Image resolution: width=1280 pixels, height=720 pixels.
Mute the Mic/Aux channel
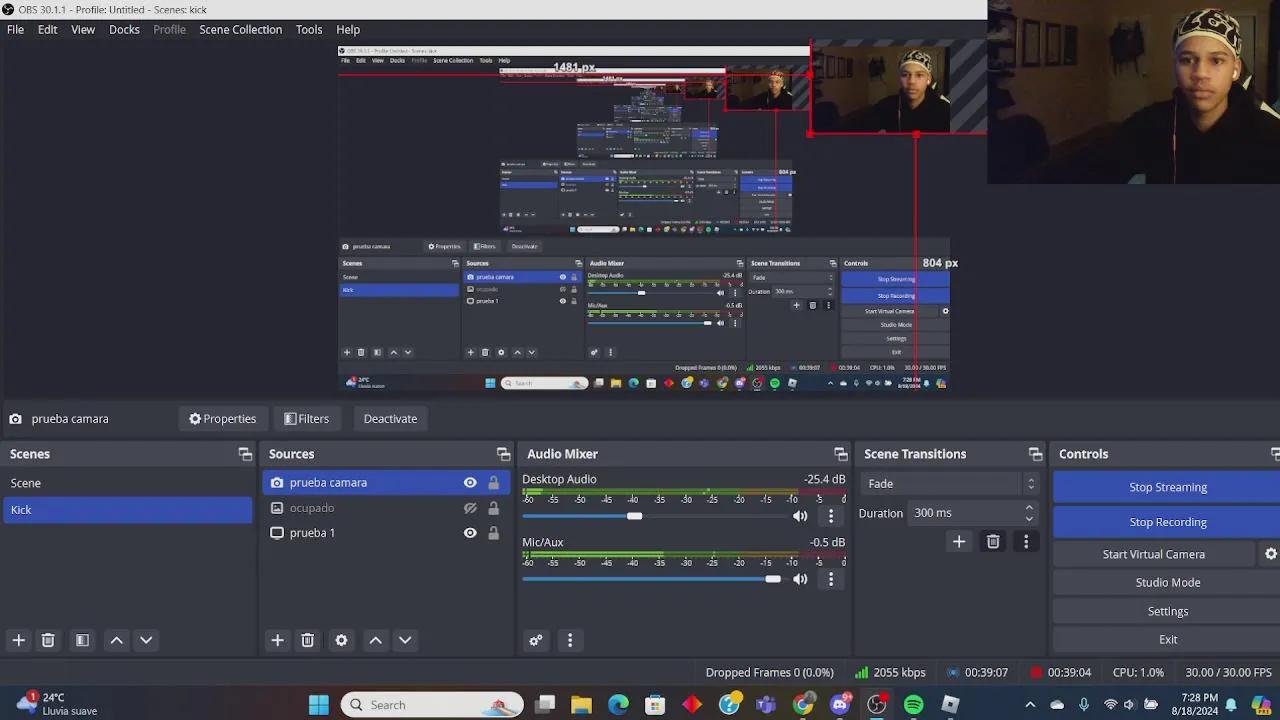click(800, 579)
